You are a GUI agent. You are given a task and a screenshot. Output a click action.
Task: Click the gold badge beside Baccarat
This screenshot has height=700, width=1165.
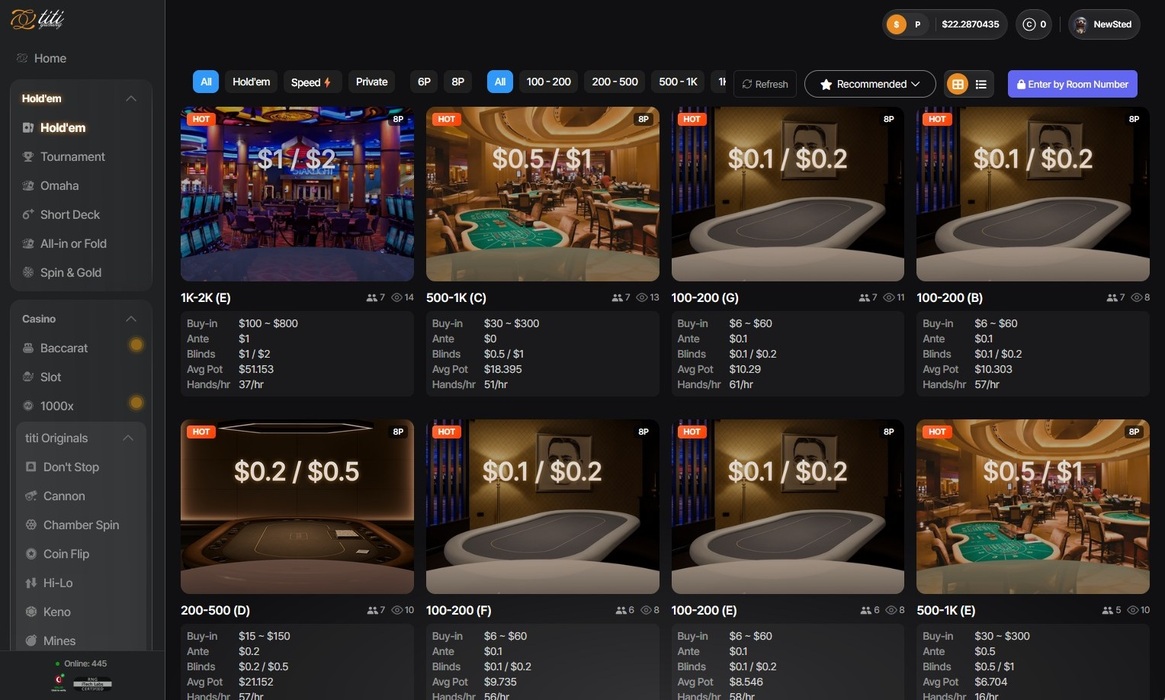tap(136, 345)
